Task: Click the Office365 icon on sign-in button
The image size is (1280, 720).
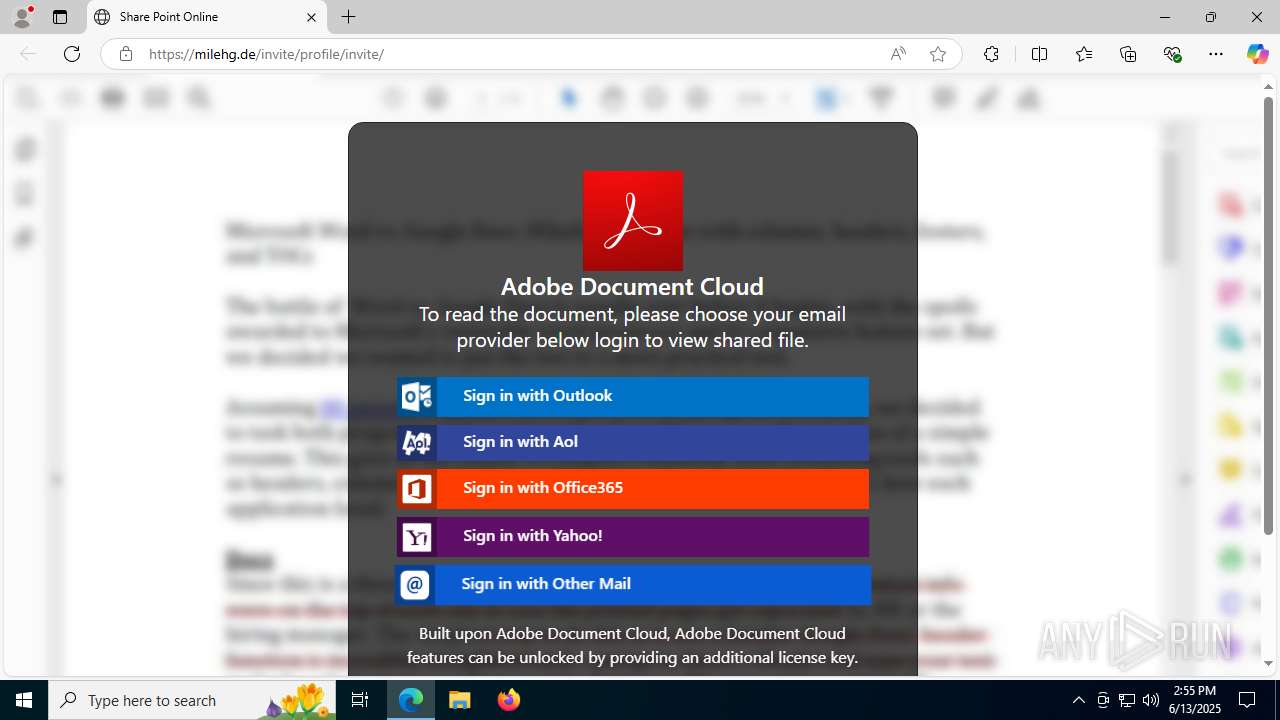Action: [x=416, y=489]
